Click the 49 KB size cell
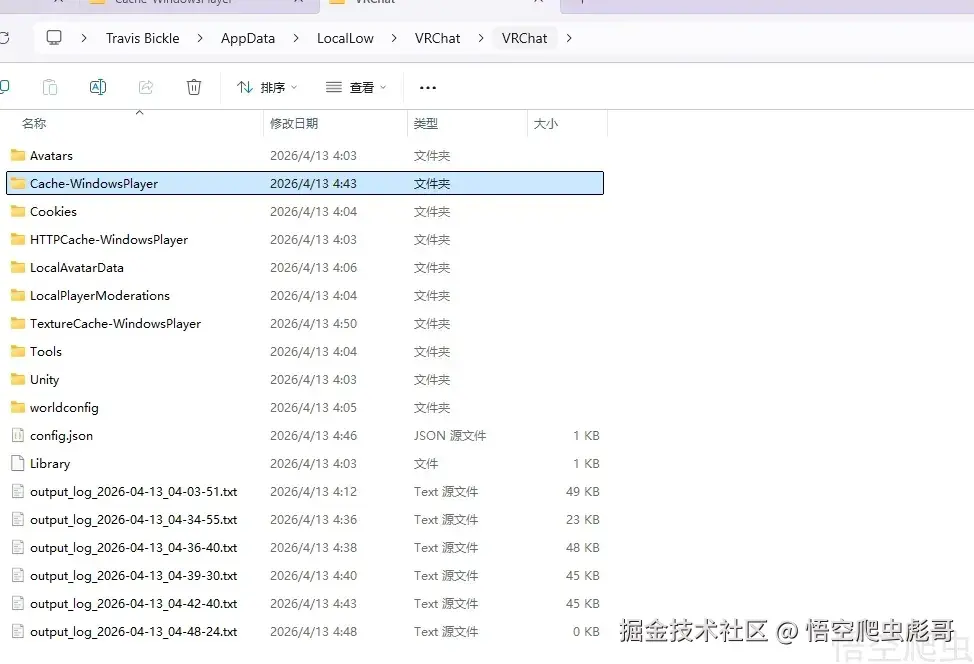Screen dimensions: 974x664 (x=582, y=491)
